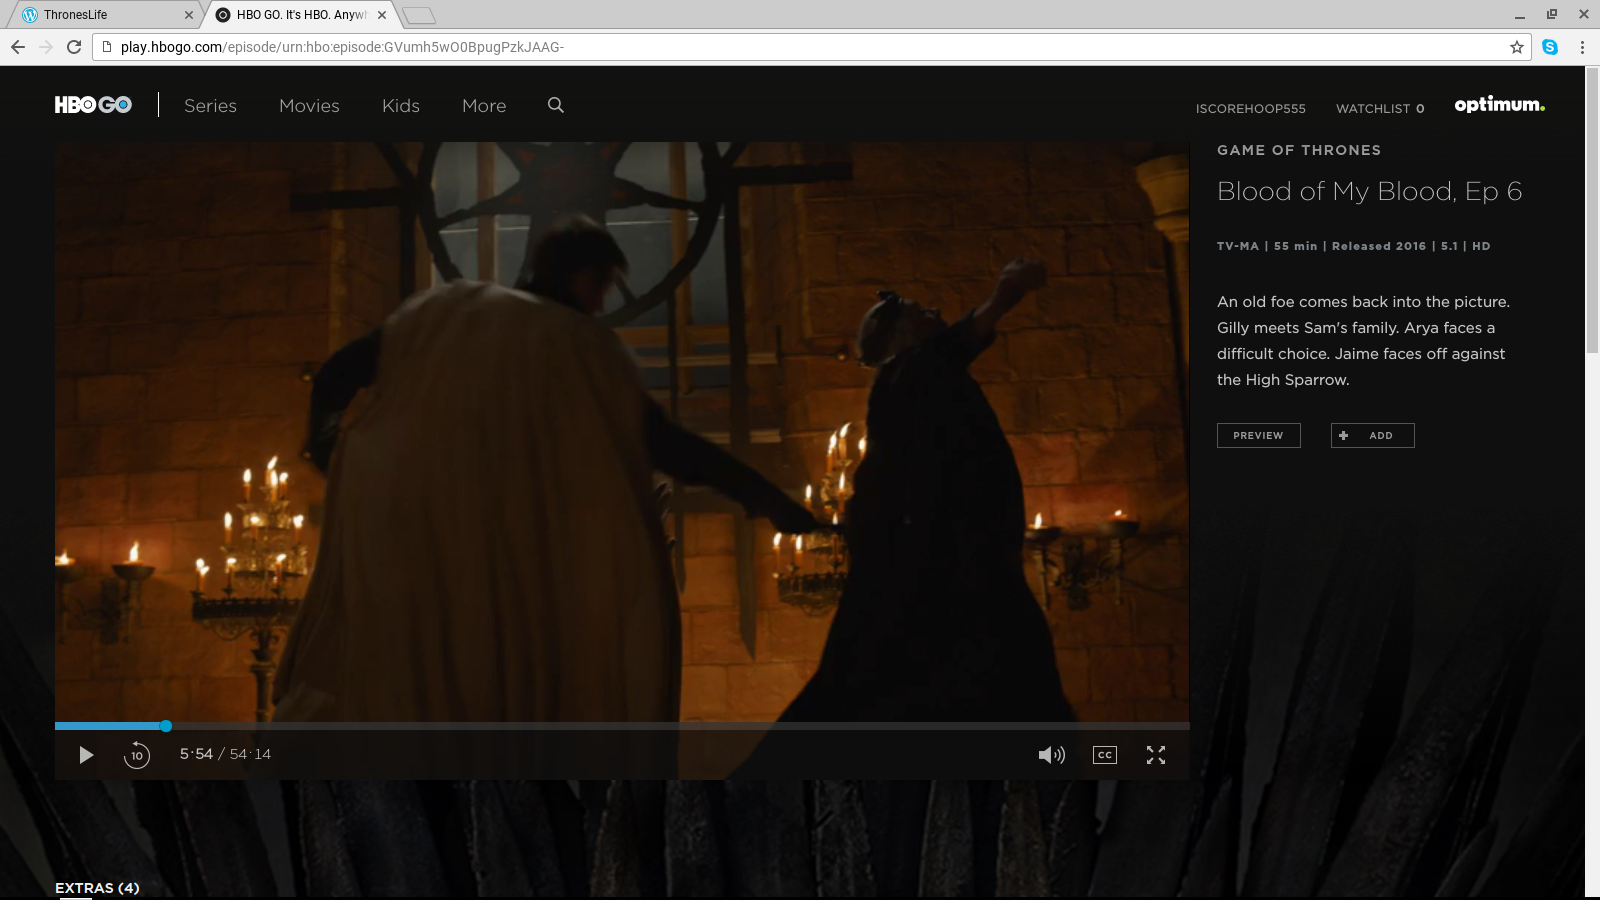Click the Preview button
The image size is (1600, 900).
[1258, 435]
